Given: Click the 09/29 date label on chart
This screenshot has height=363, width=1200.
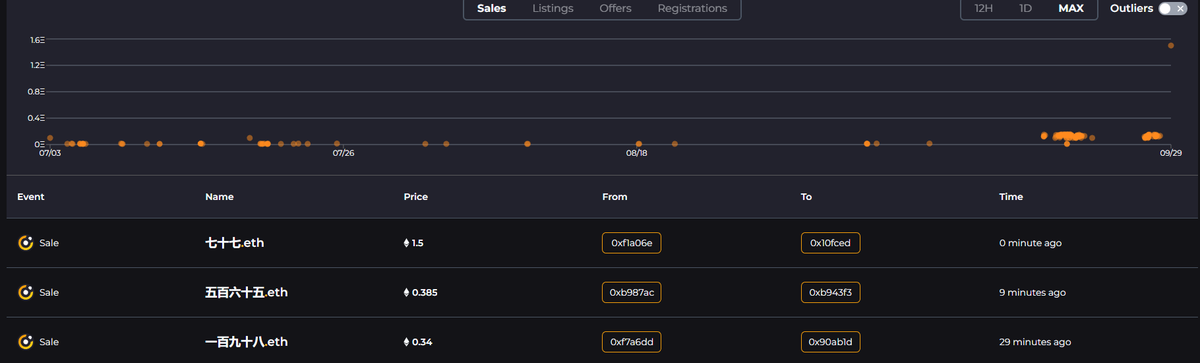Looking at the screenshot, I should point(1171,153).
